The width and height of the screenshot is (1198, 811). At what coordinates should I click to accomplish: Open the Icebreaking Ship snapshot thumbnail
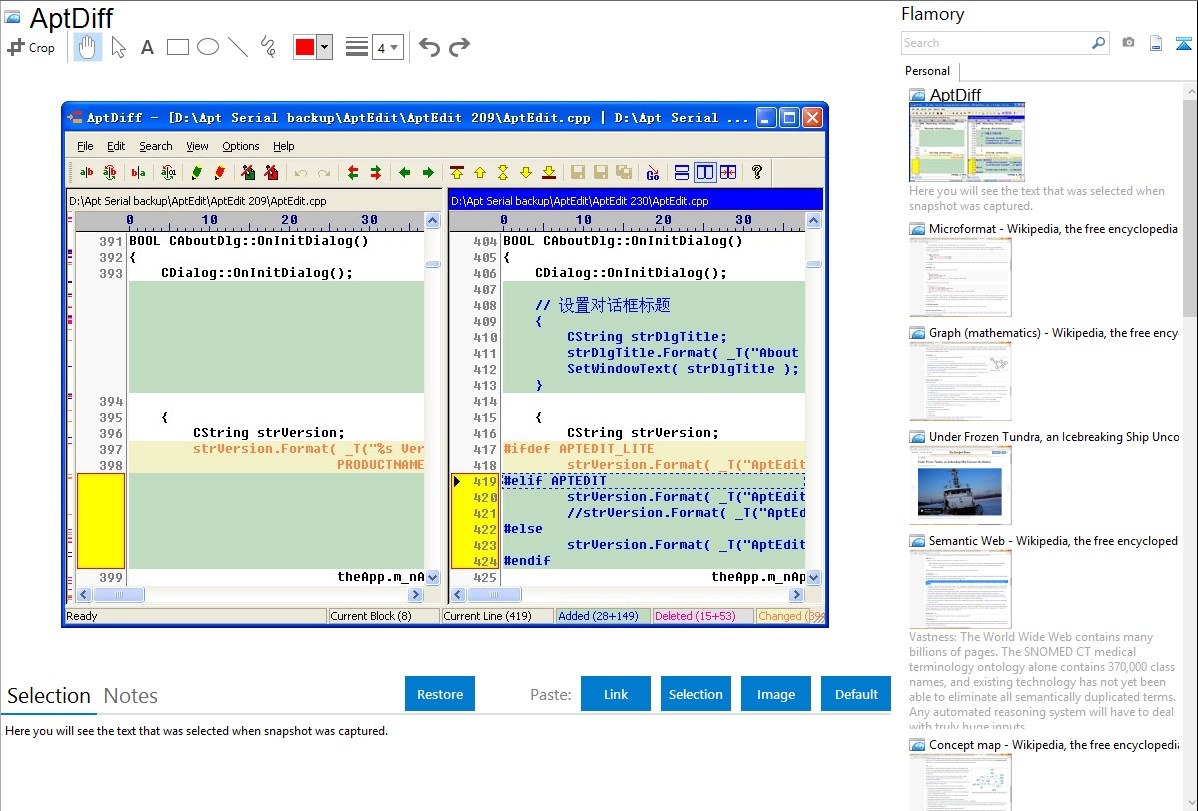click(960, 485)
